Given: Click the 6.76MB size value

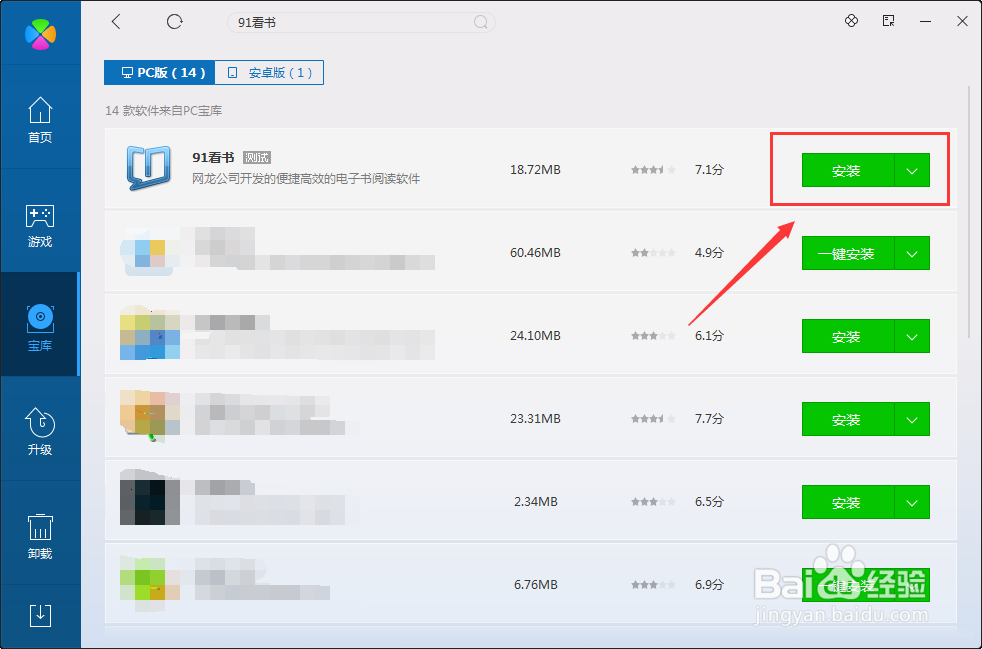Looking at the screenshot, I should pos(535,584).
